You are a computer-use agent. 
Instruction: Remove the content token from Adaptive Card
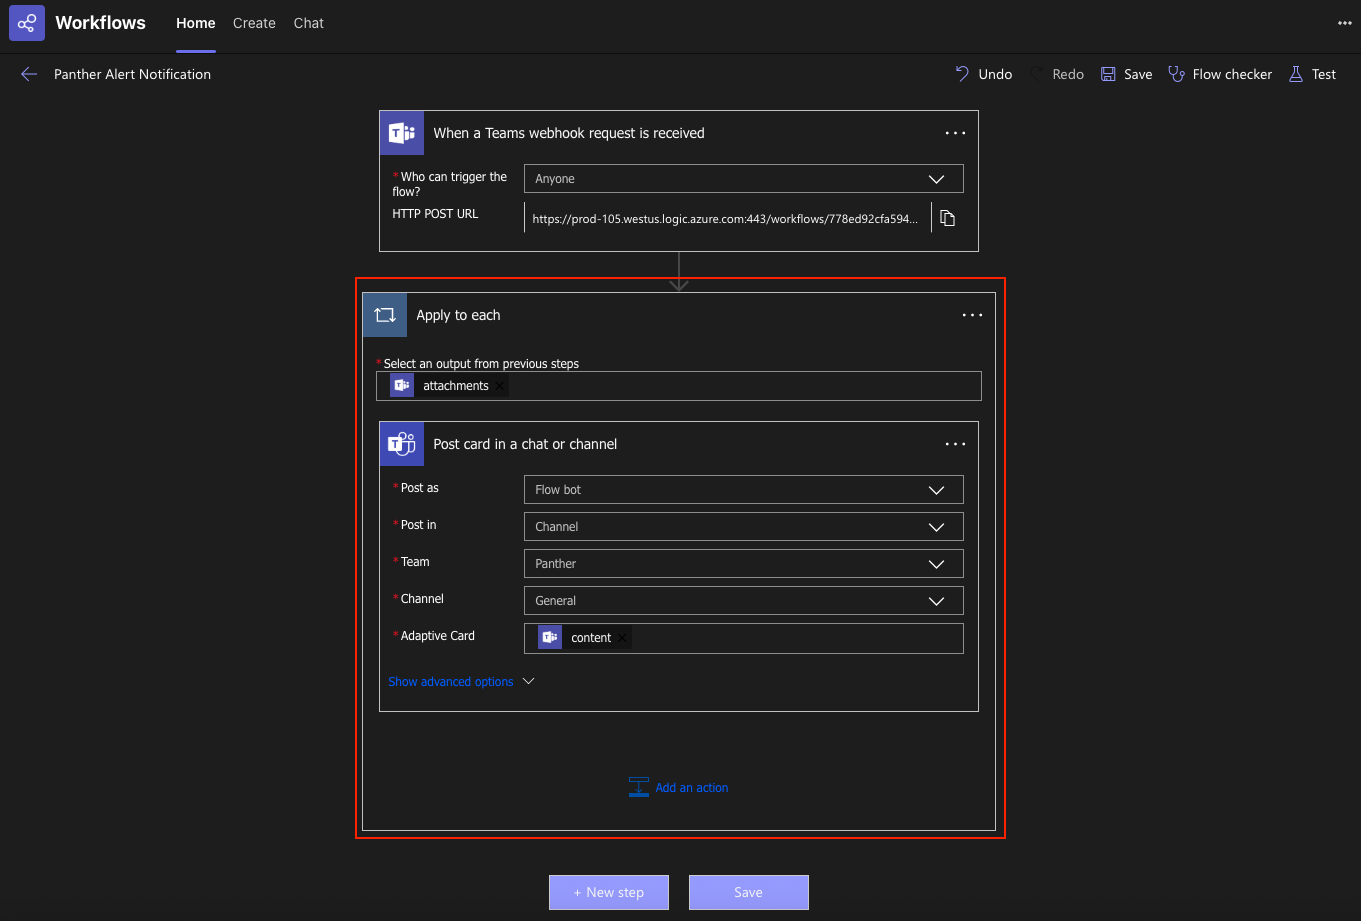[622, 638]
